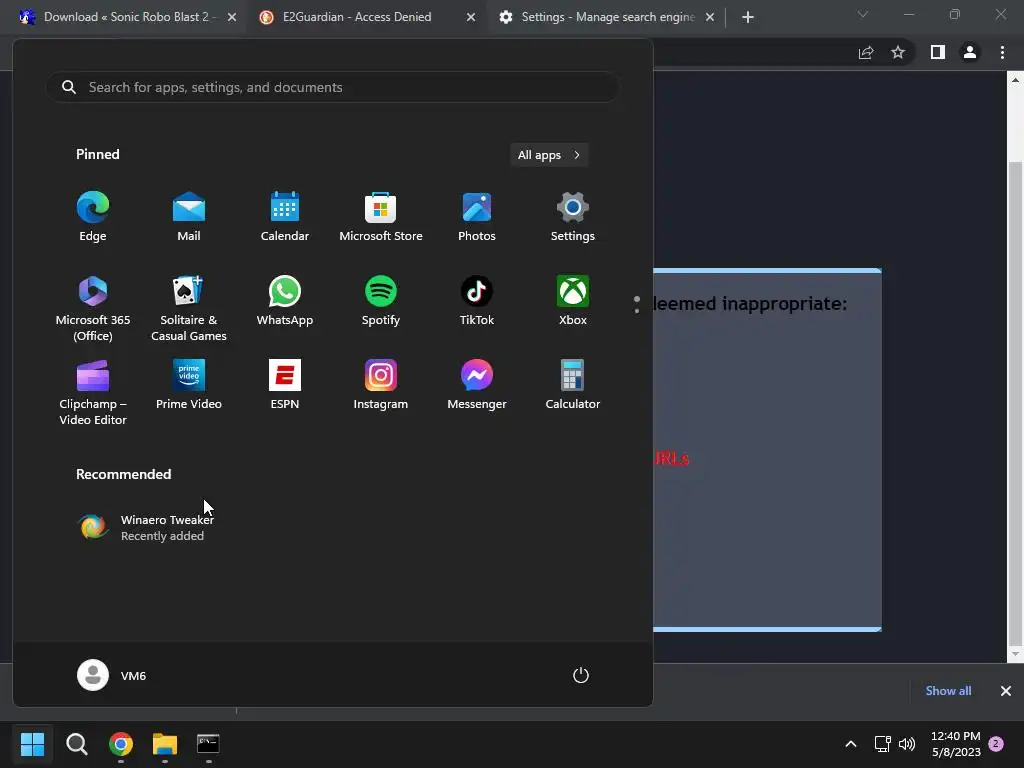The width and height of the screenshot is (1024, 768).
Task: Open network status tray icon
Action: (882, 744)
